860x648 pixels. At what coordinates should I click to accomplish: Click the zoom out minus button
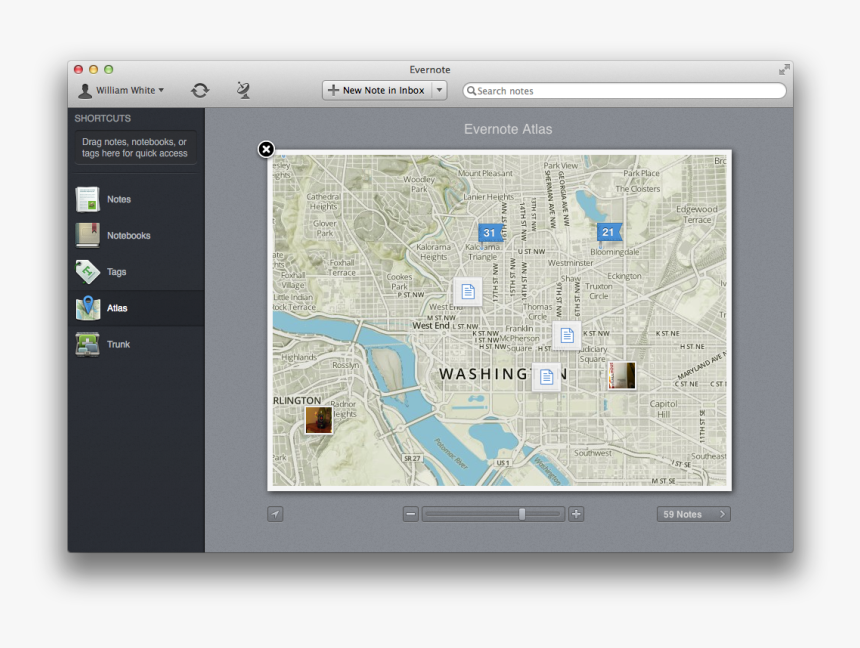pos(410,514)
